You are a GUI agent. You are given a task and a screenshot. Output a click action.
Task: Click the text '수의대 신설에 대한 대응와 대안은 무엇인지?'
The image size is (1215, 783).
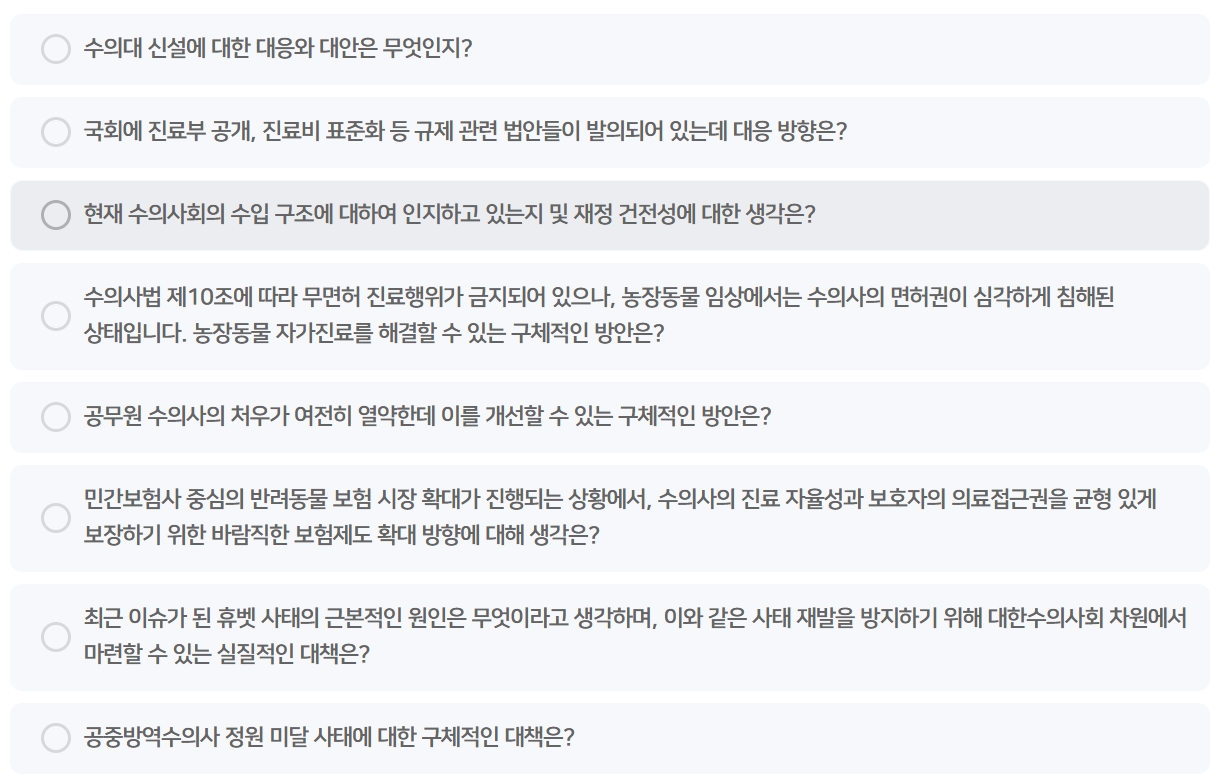tap(277, 49)
